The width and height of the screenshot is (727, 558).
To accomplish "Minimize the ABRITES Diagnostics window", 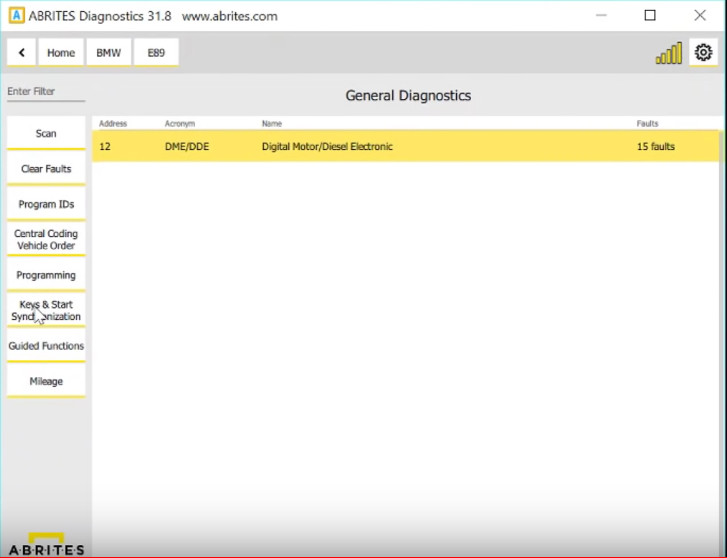I will 601,15.
